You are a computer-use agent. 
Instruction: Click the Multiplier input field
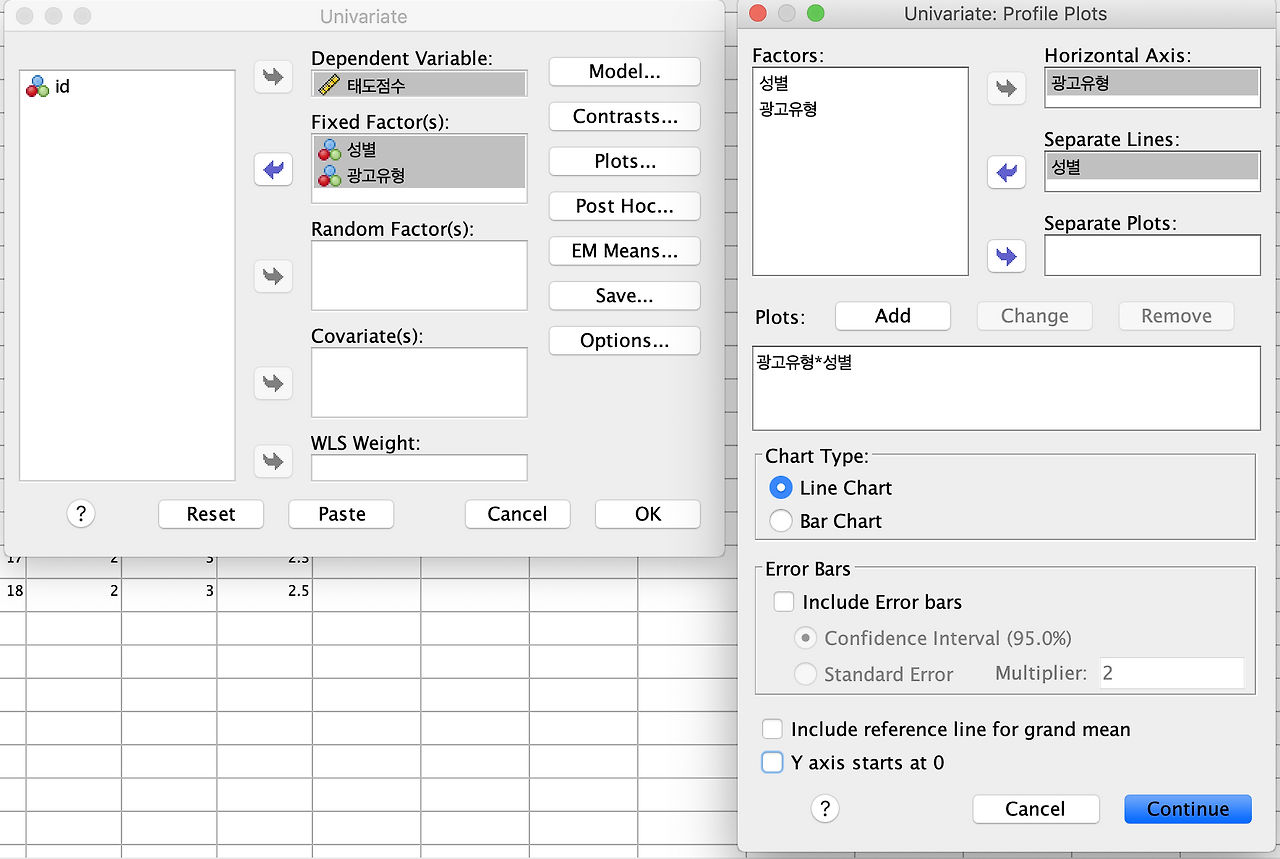(1171, 674)
